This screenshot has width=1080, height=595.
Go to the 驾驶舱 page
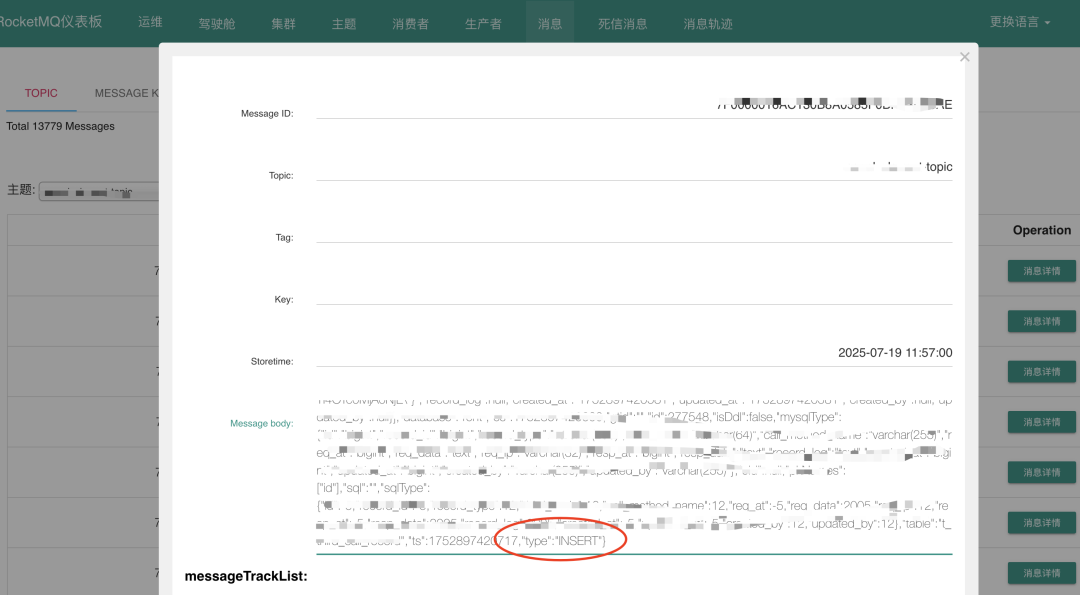pos(217,23)
